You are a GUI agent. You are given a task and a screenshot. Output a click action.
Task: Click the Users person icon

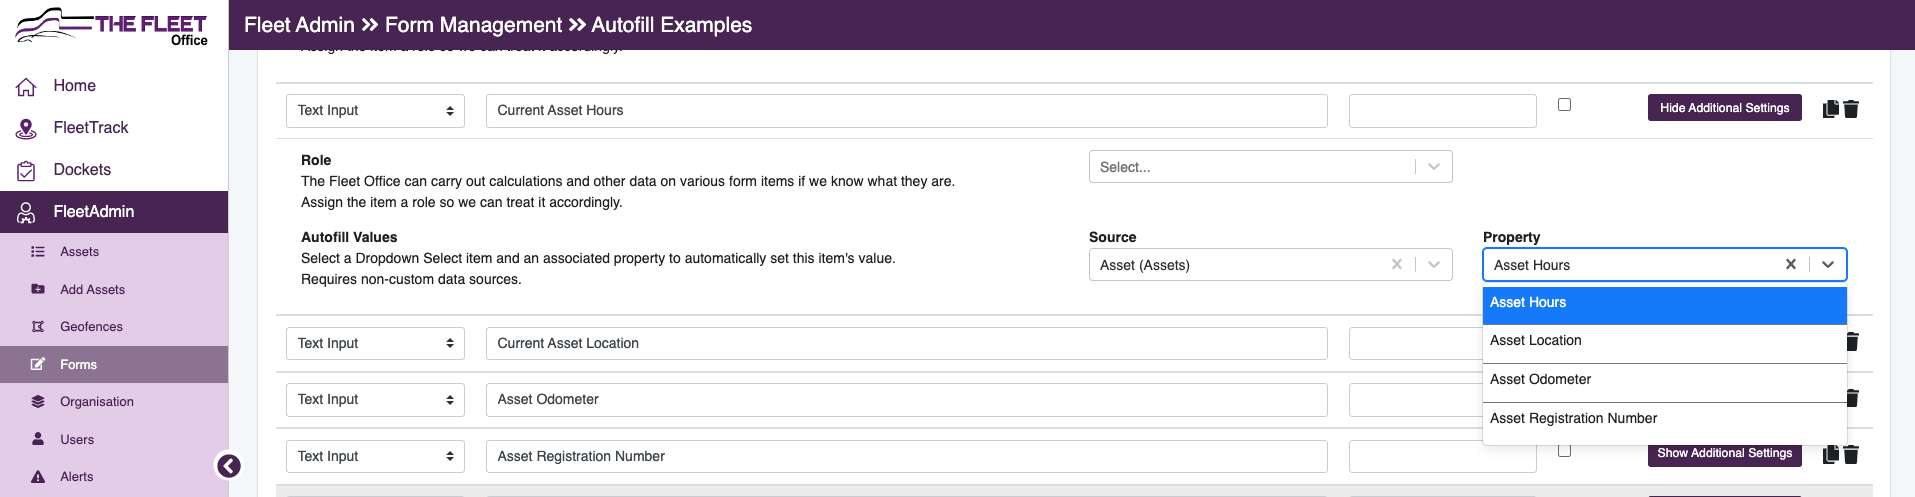tap(38, 439)
